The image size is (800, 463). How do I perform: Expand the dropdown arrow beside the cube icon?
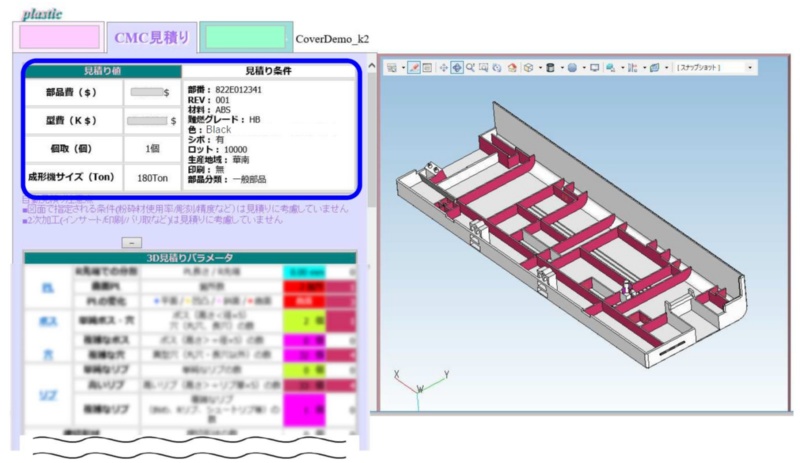(x=538, y=68)
